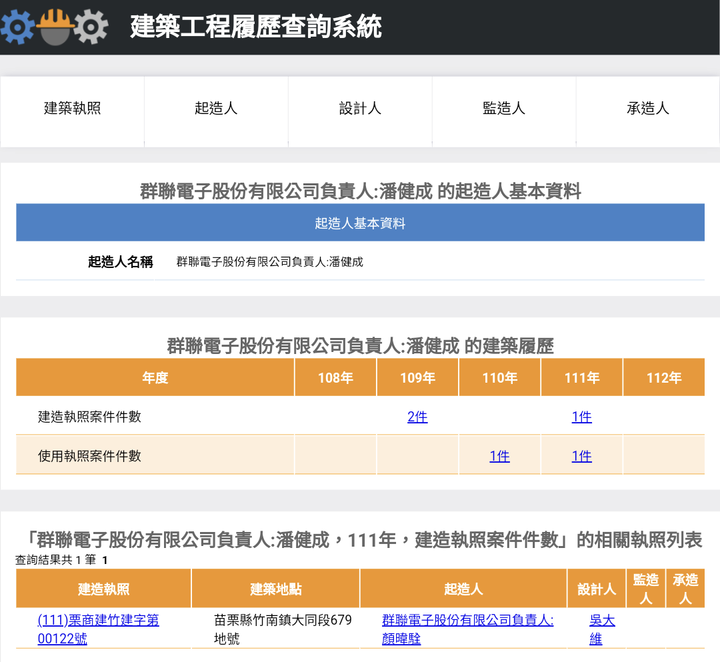Click the 108年 column header

[x=335, y=377]
